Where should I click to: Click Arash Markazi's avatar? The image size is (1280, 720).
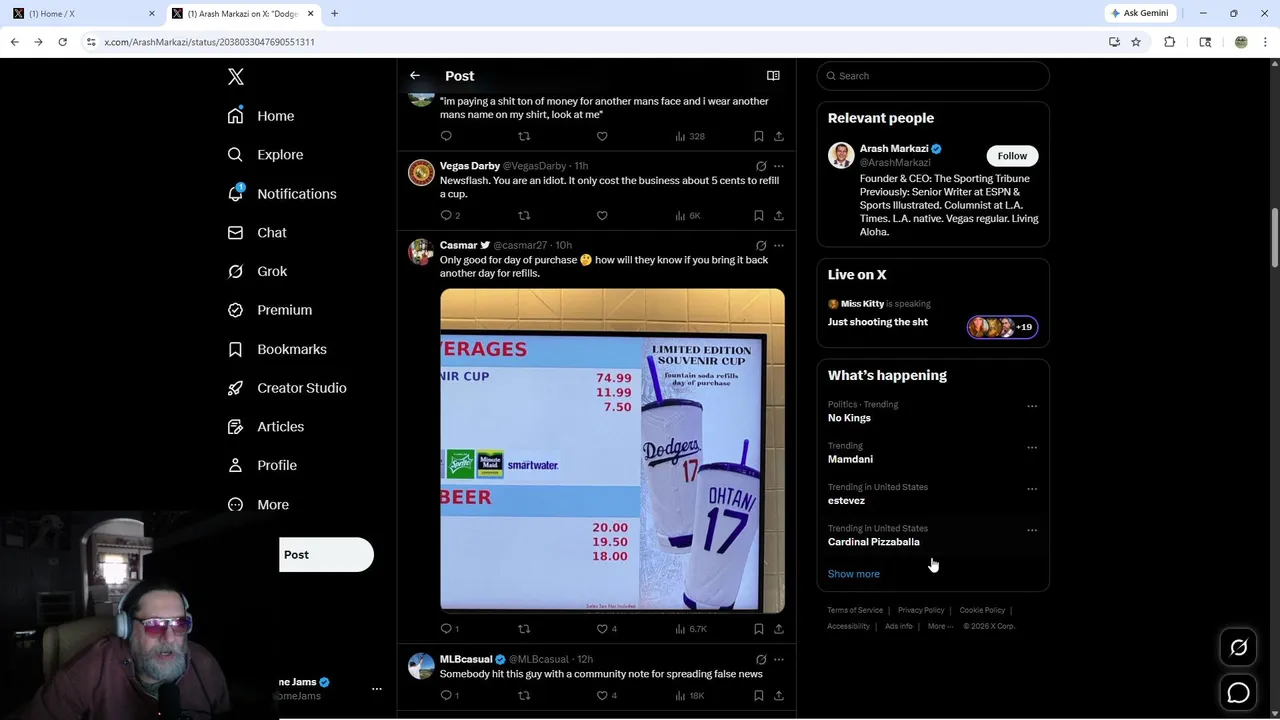click(841, 155)
